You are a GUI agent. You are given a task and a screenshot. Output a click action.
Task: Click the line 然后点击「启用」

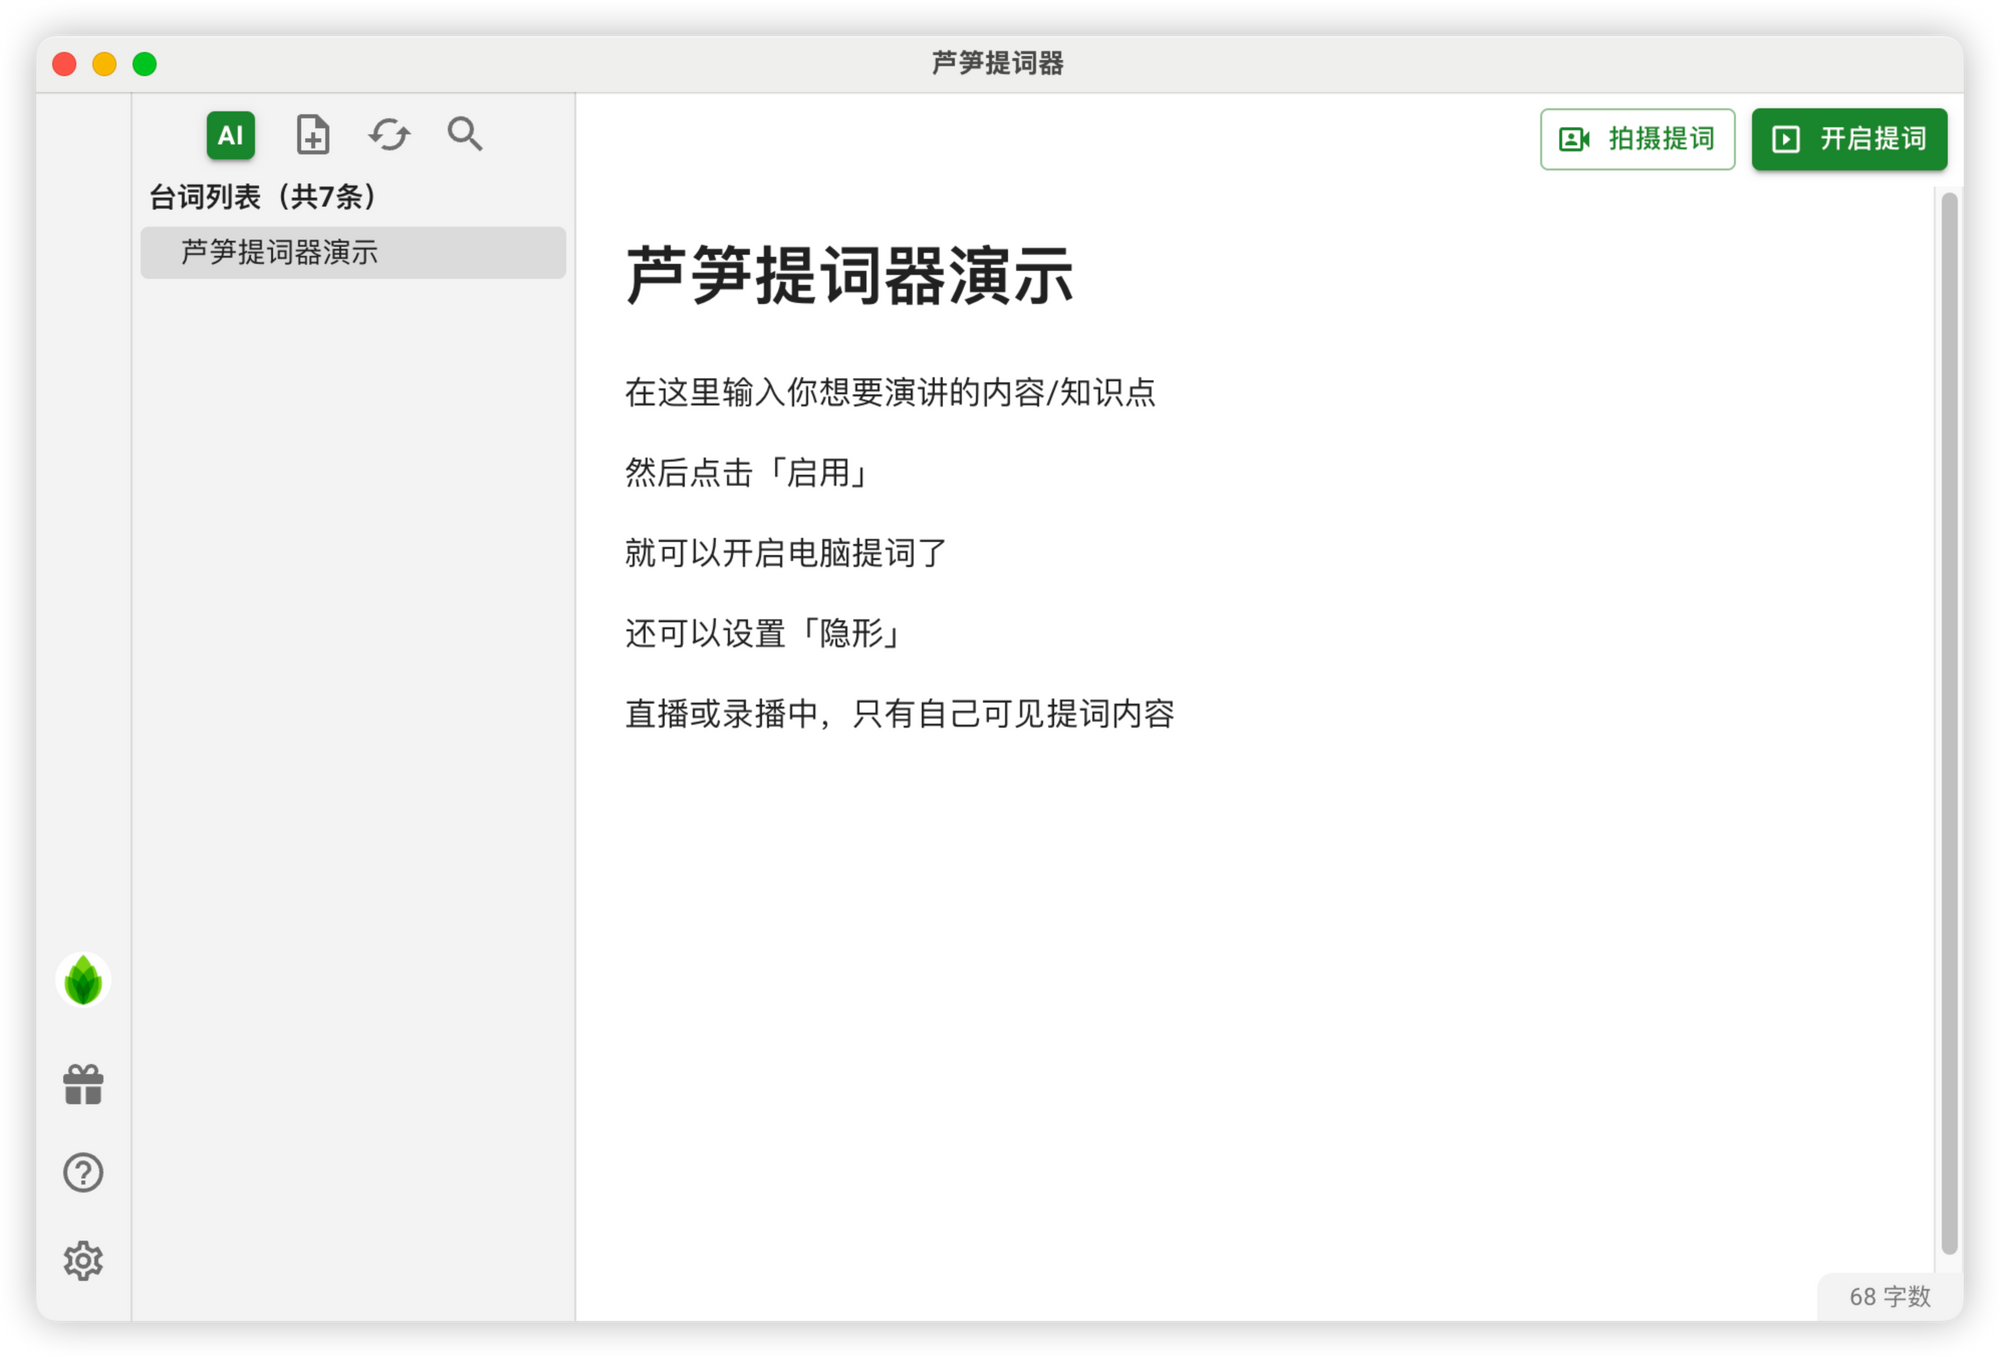(748, 473)
